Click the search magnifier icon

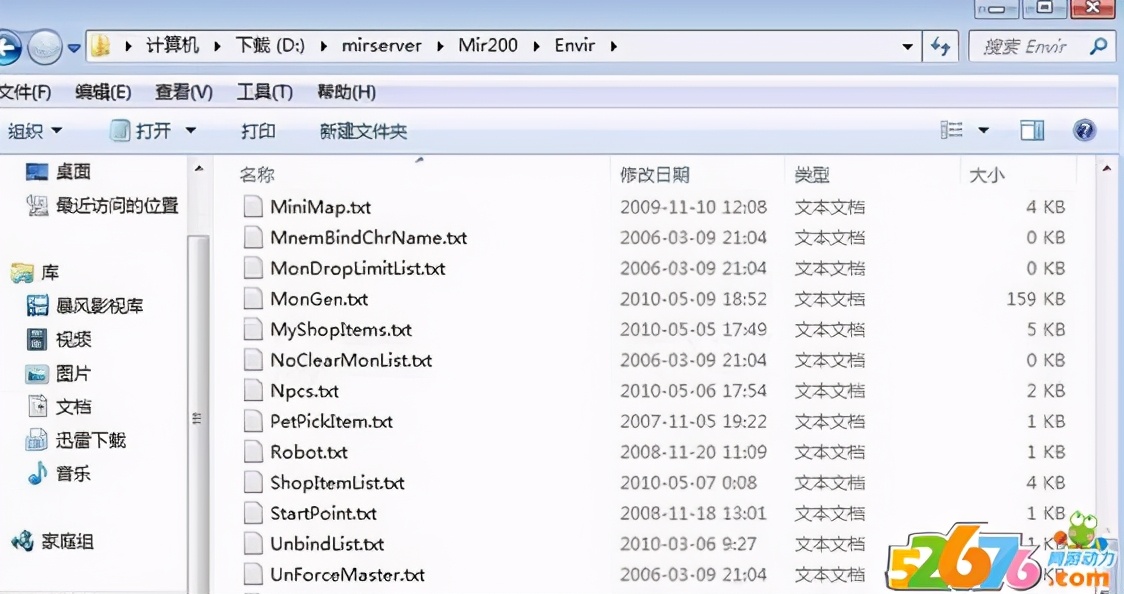(1097, 47)
